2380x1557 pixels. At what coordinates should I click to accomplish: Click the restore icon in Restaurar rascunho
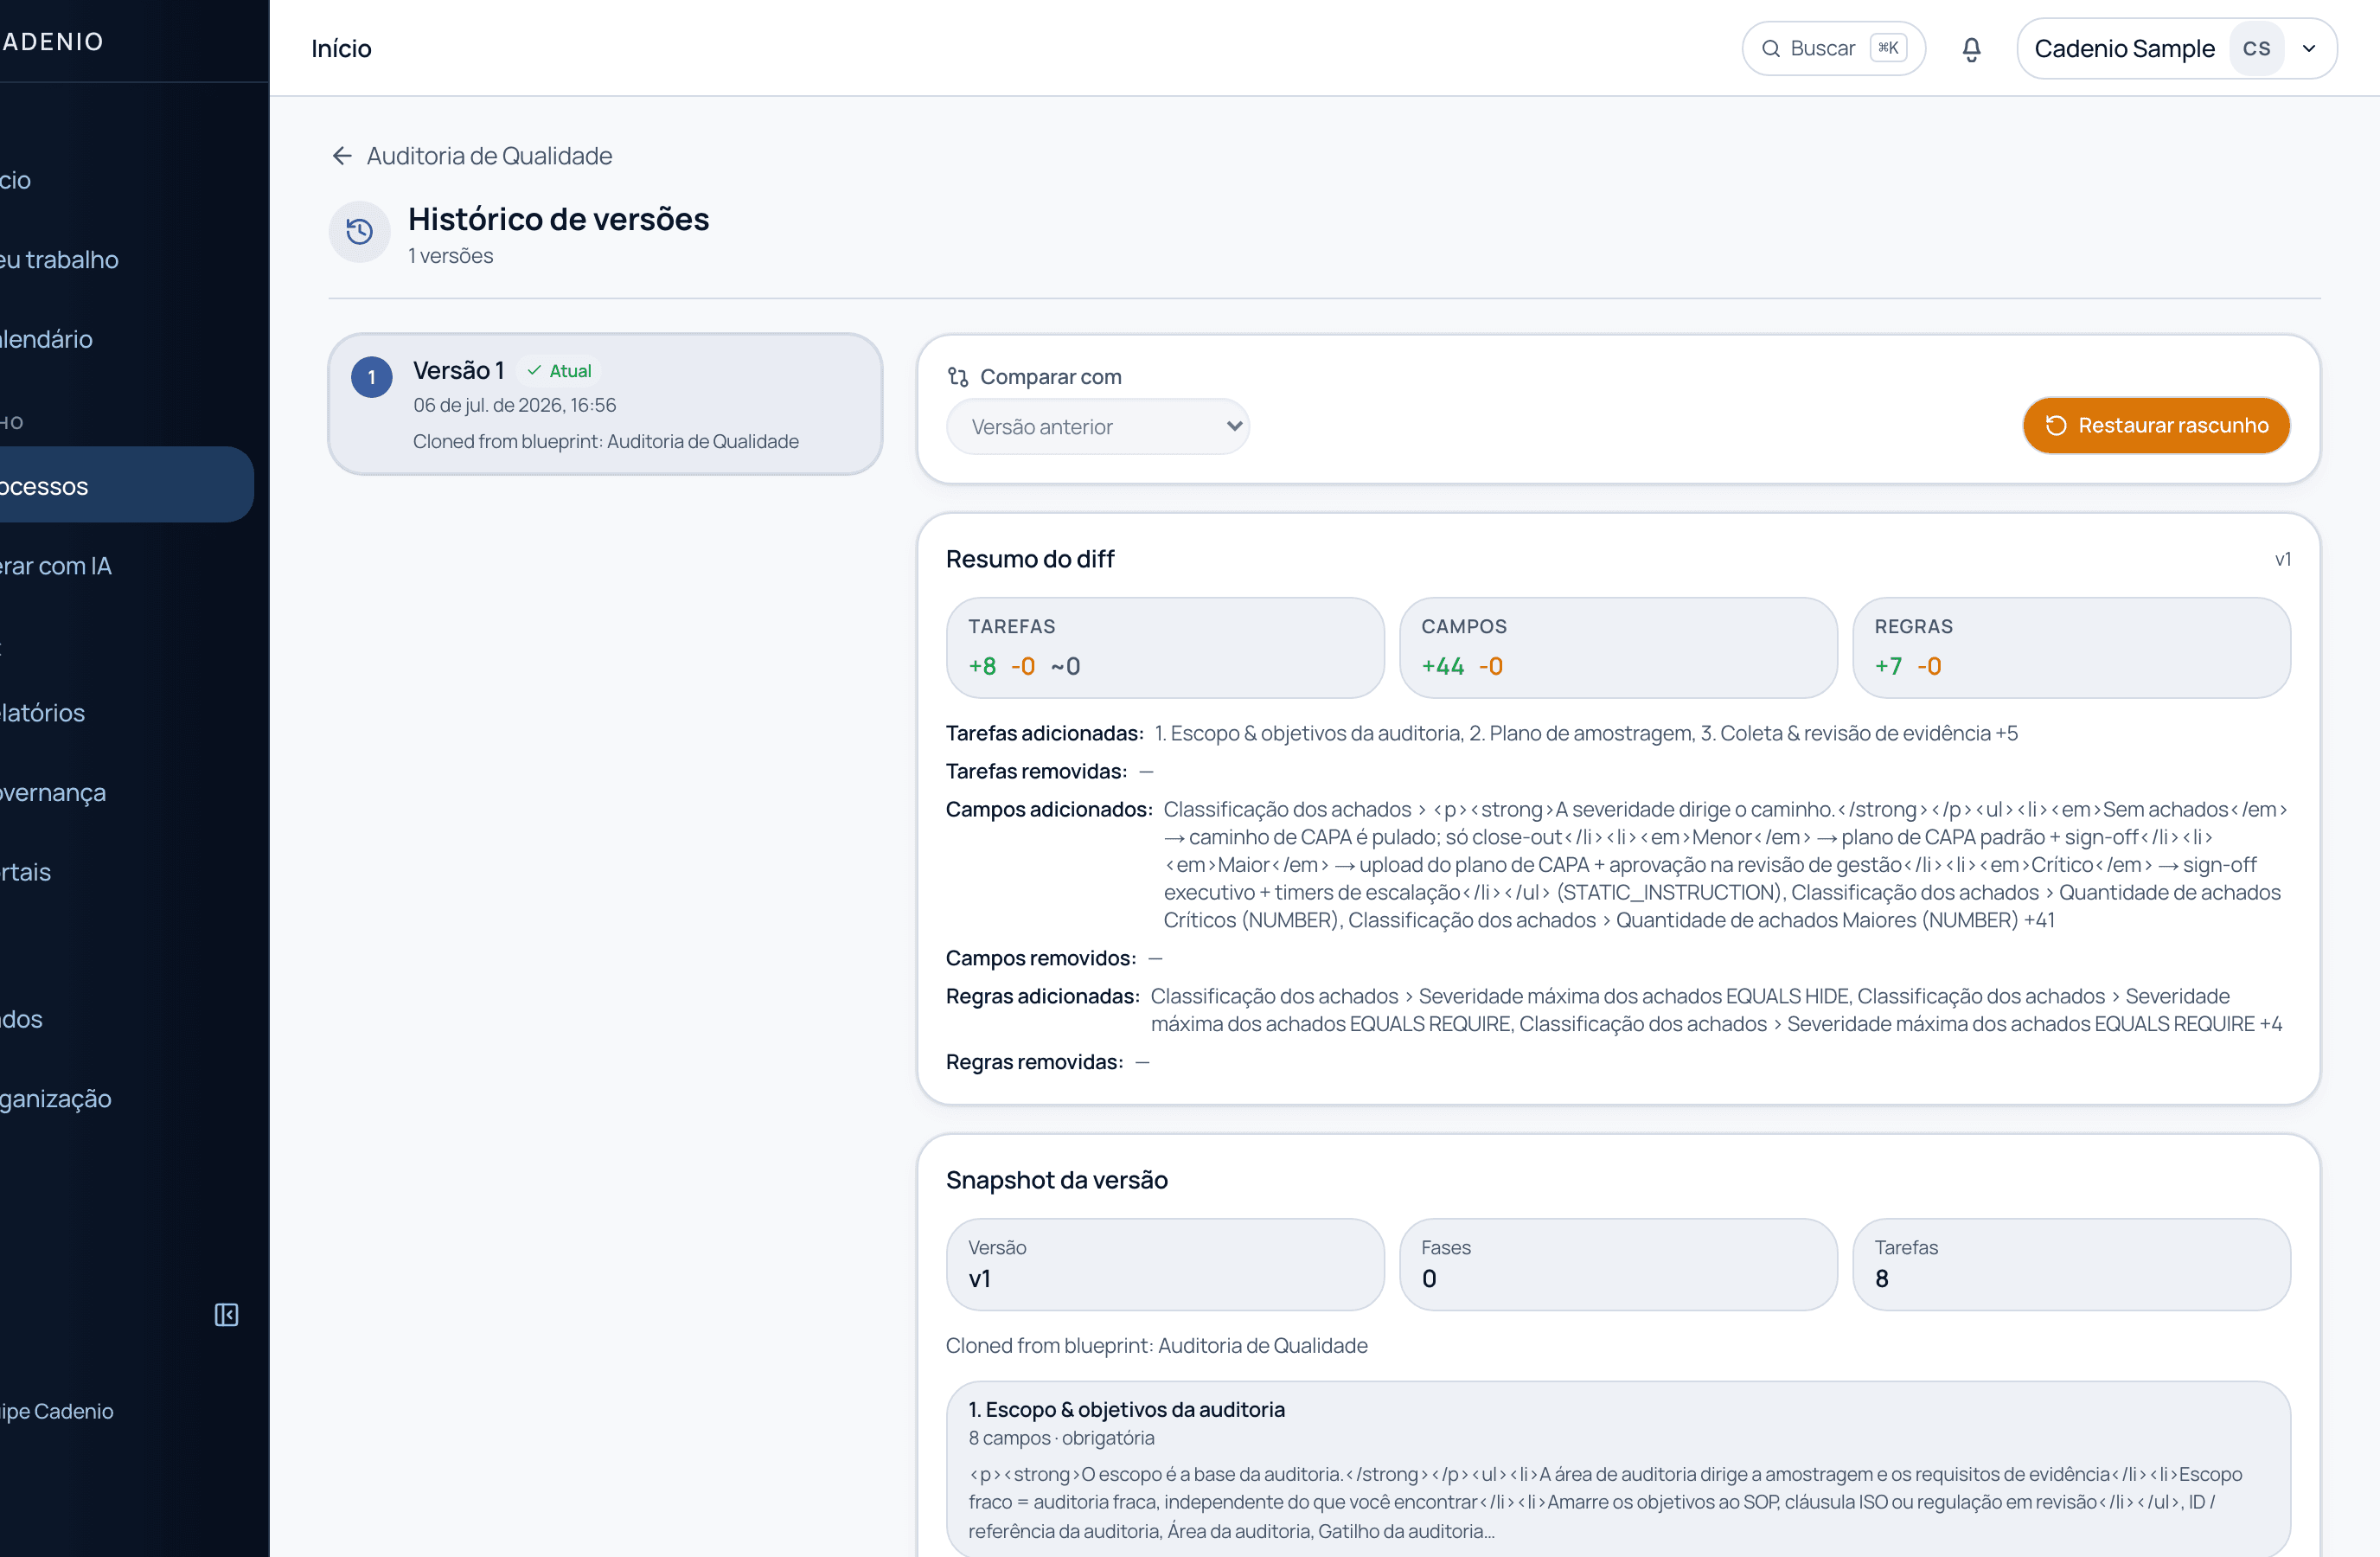(2056, 426)
